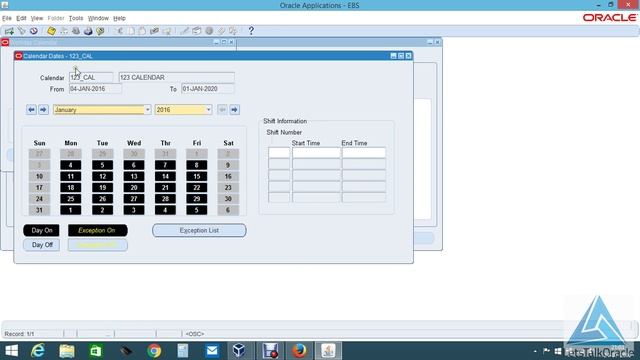The height and width of the screenshot is (360, 640).
Task: Click the Find flashlight toolbar icon
Action: tap(21, 31)
